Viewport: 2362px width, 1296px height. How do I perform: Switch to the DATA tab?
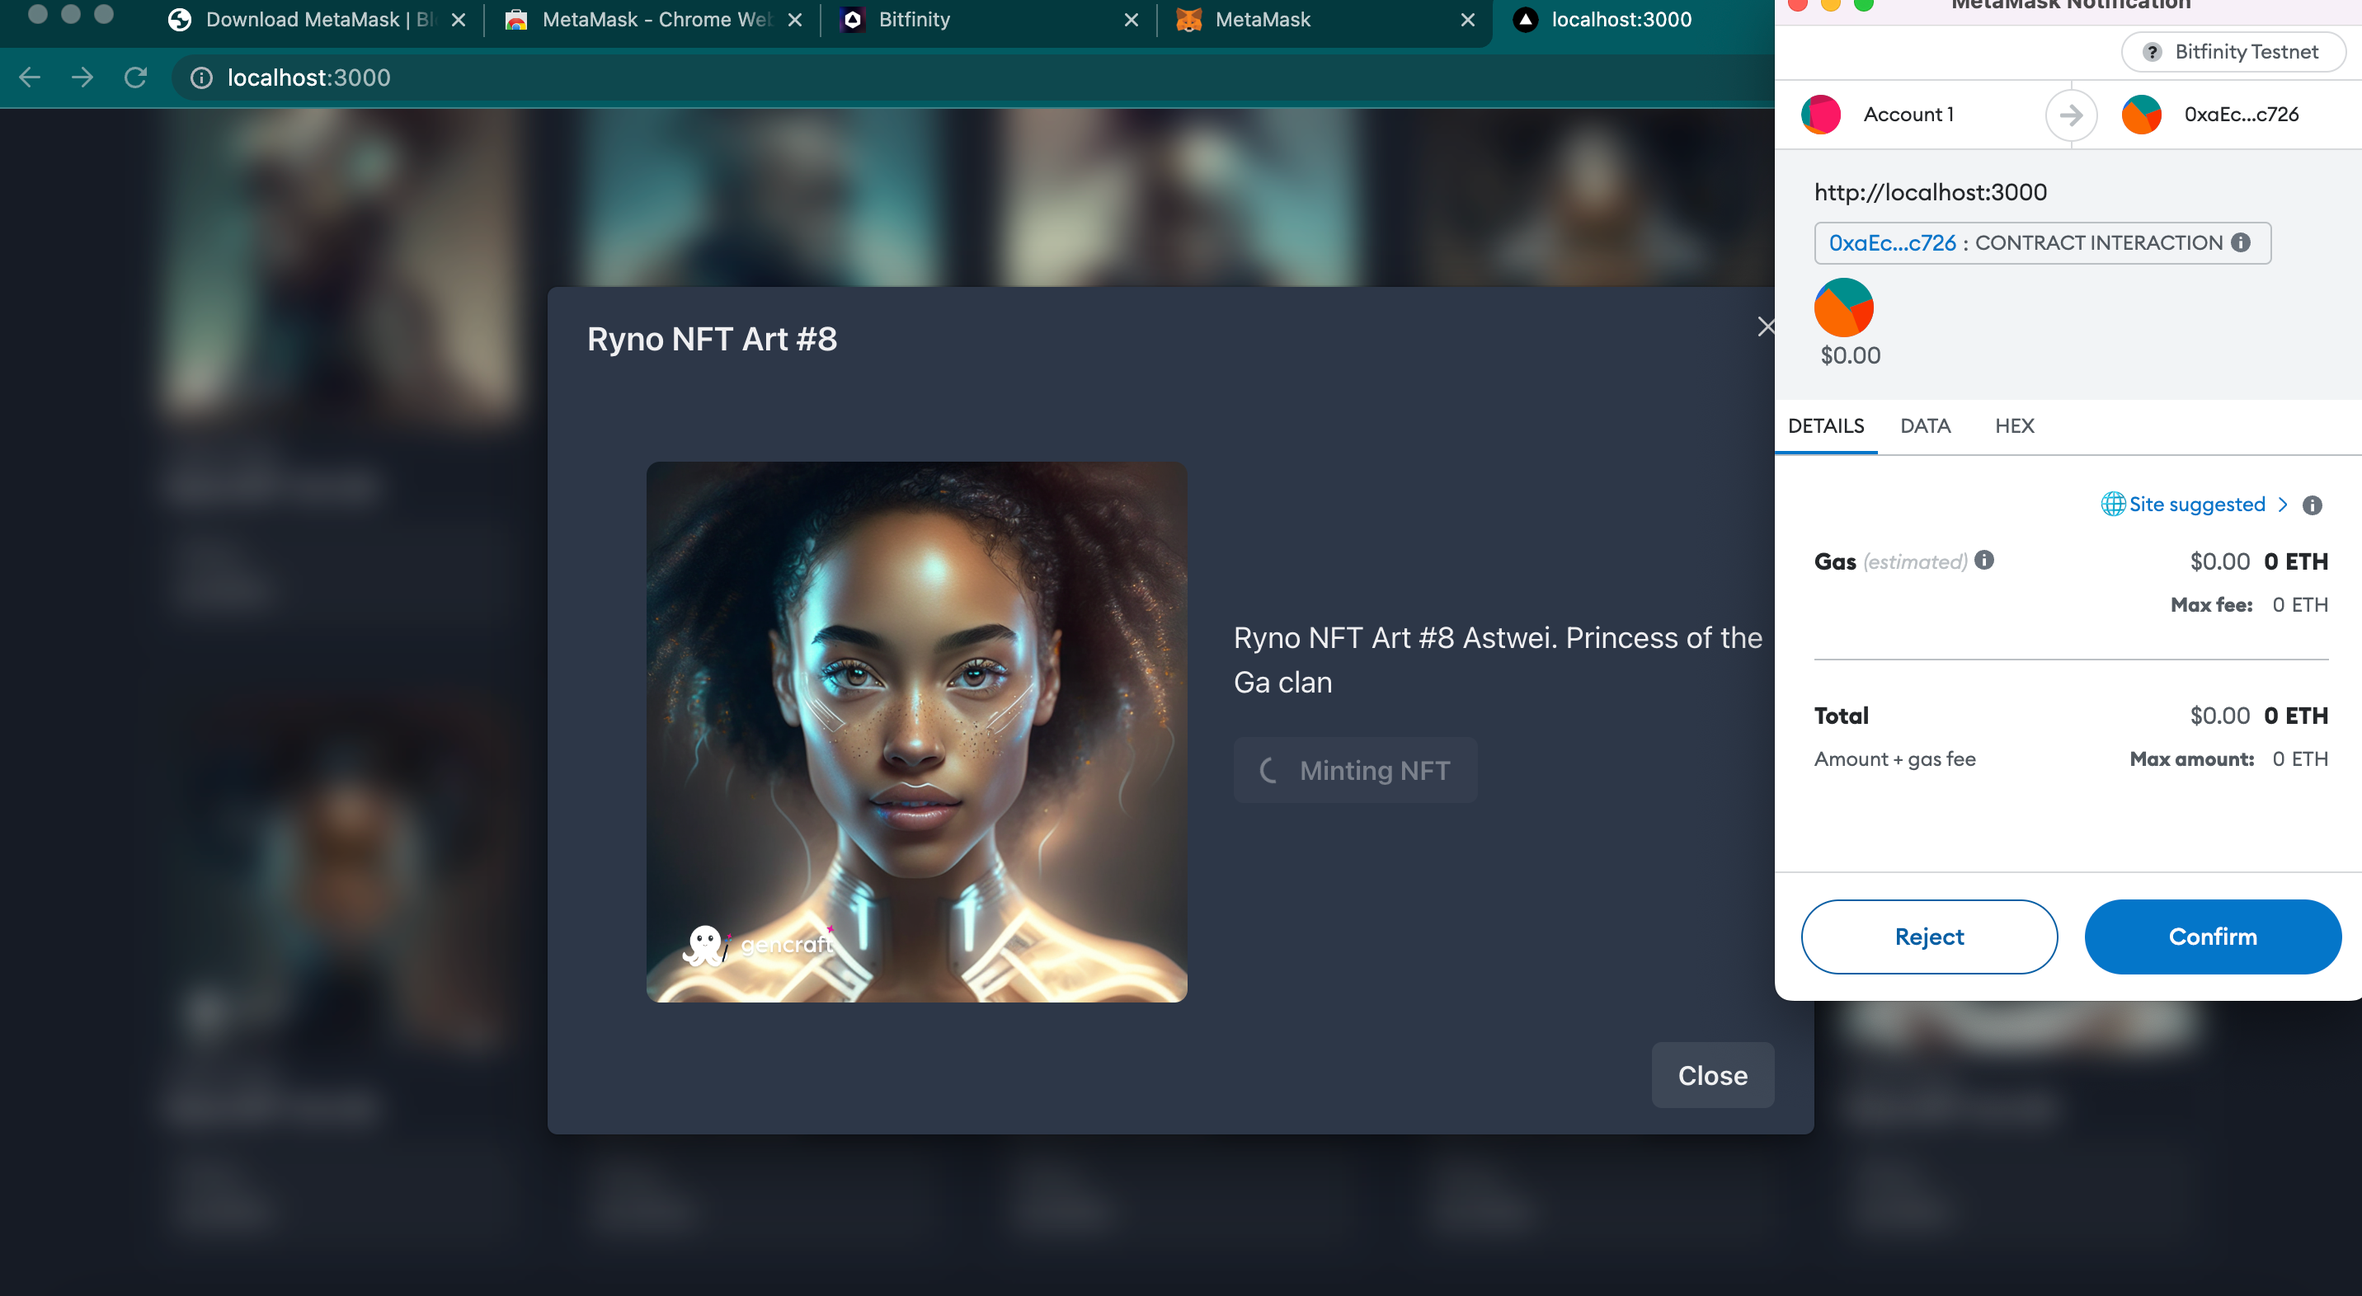click(x=1925, y=426)
